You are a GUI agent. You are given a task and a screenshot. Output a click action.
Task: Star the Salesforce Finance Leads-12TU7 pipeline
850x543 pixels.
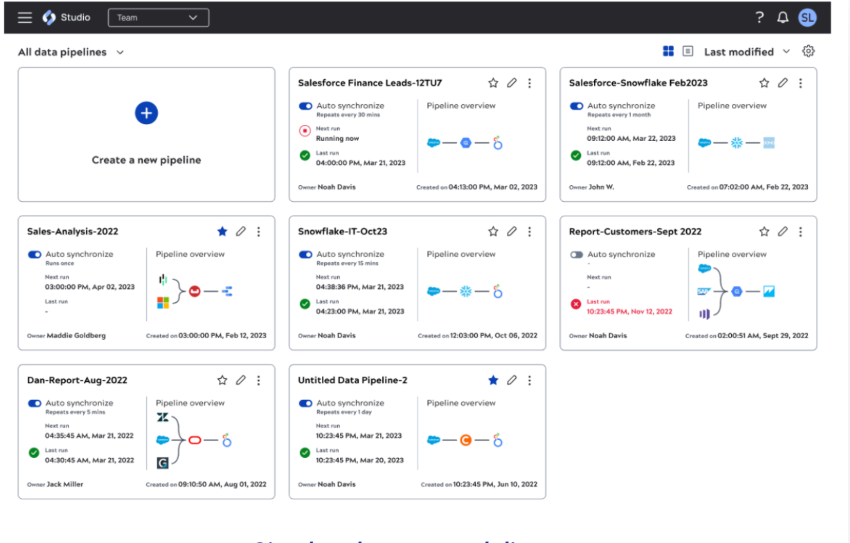[493, 83]
